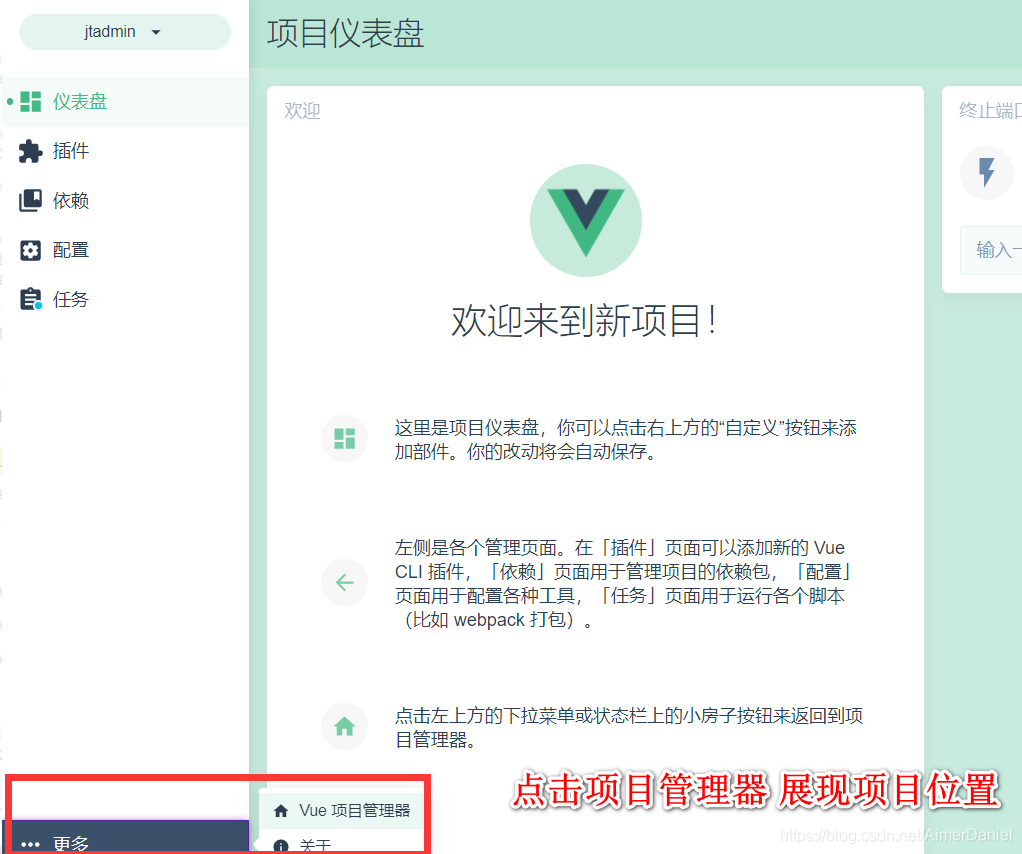Viewport: 1022px width, 854px height.
Task: Click the 欢迎来到新项目 heading
Action: point(585,321)
